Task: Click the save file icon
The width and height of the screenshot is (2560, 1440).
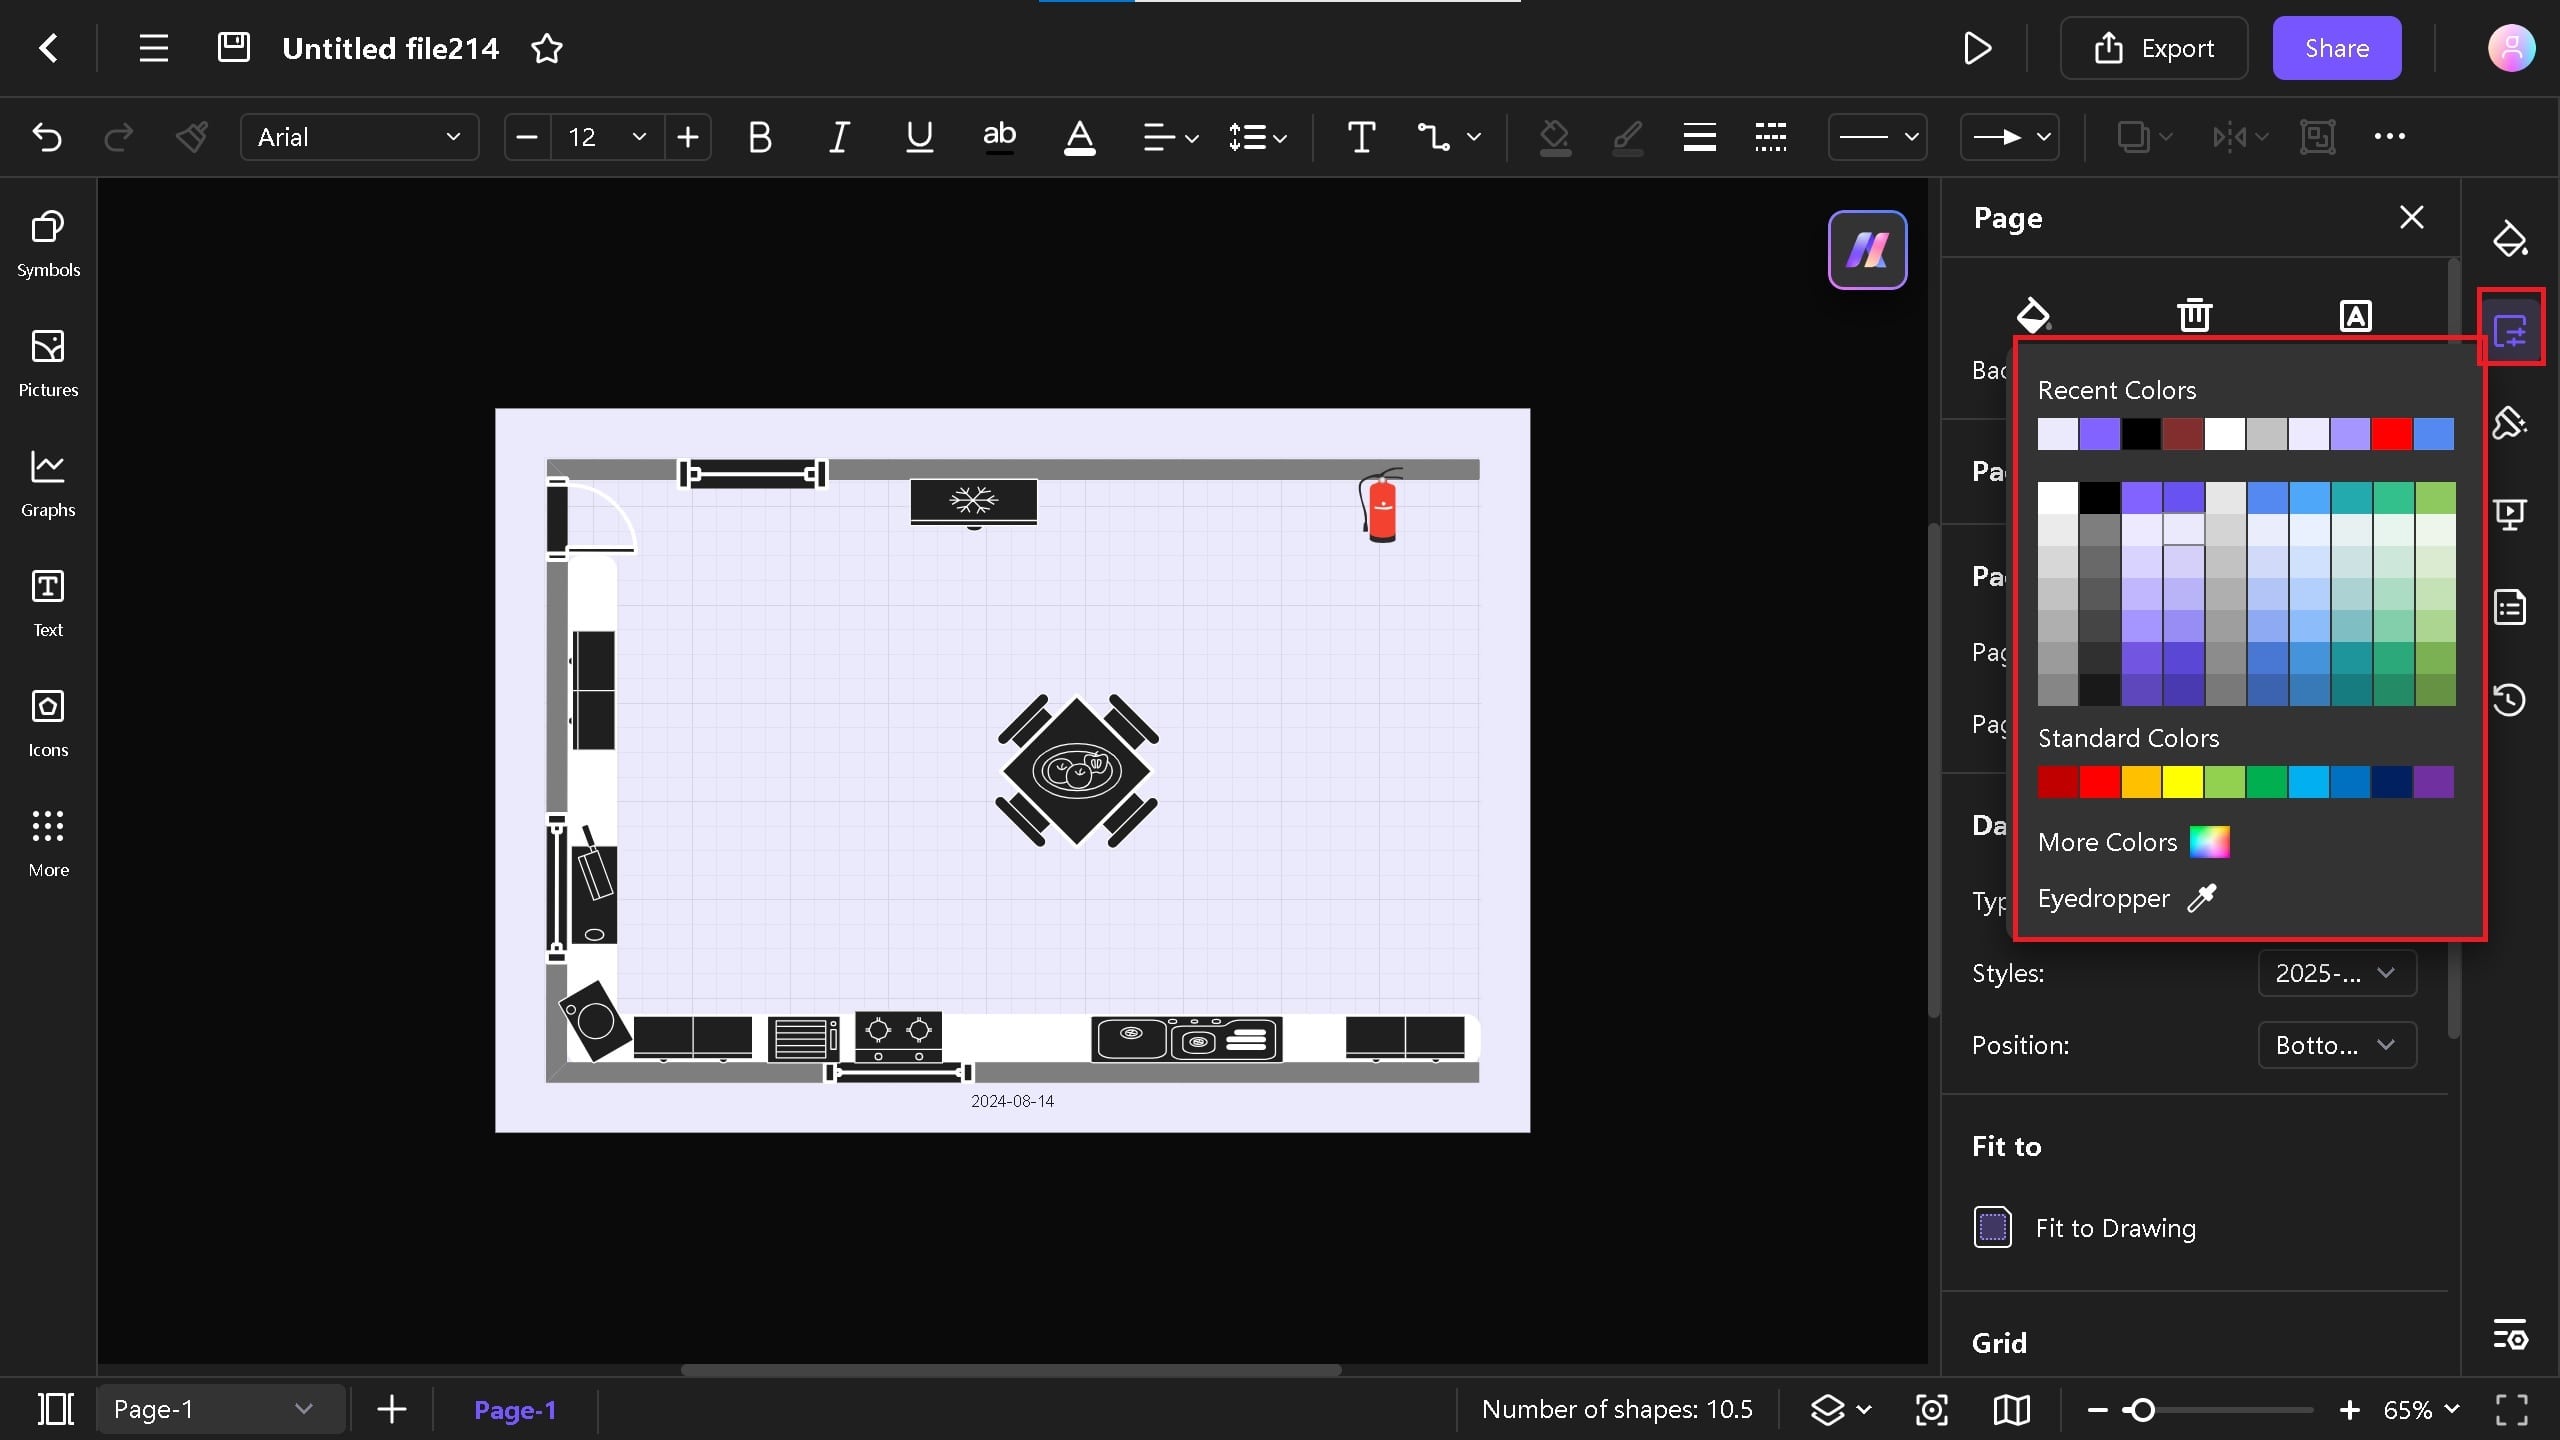Action: pyautogui.click(x=234, y=47)
